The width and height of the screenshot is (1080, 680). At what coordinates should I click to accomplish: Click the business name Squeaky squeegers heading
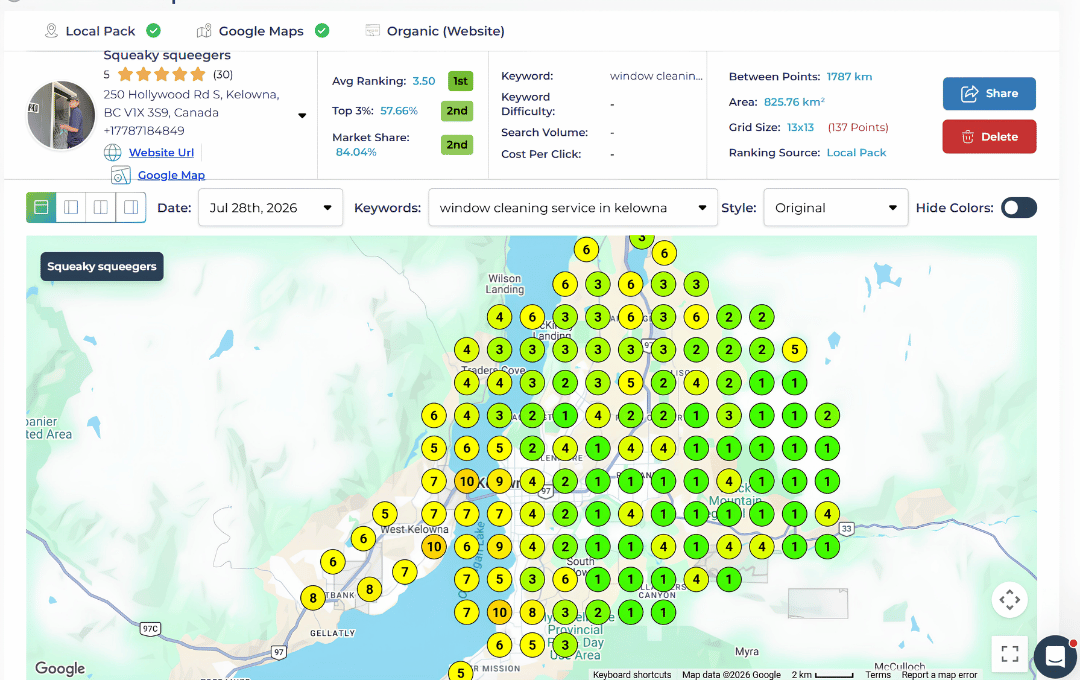[x=167, y=55]
